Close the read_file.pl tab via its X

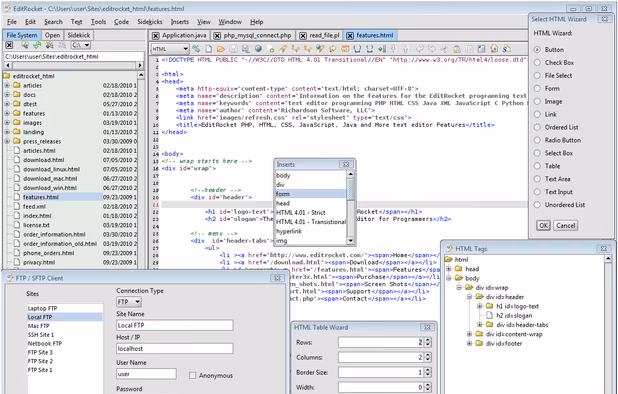pyautogui.click(x=303, y=36)
